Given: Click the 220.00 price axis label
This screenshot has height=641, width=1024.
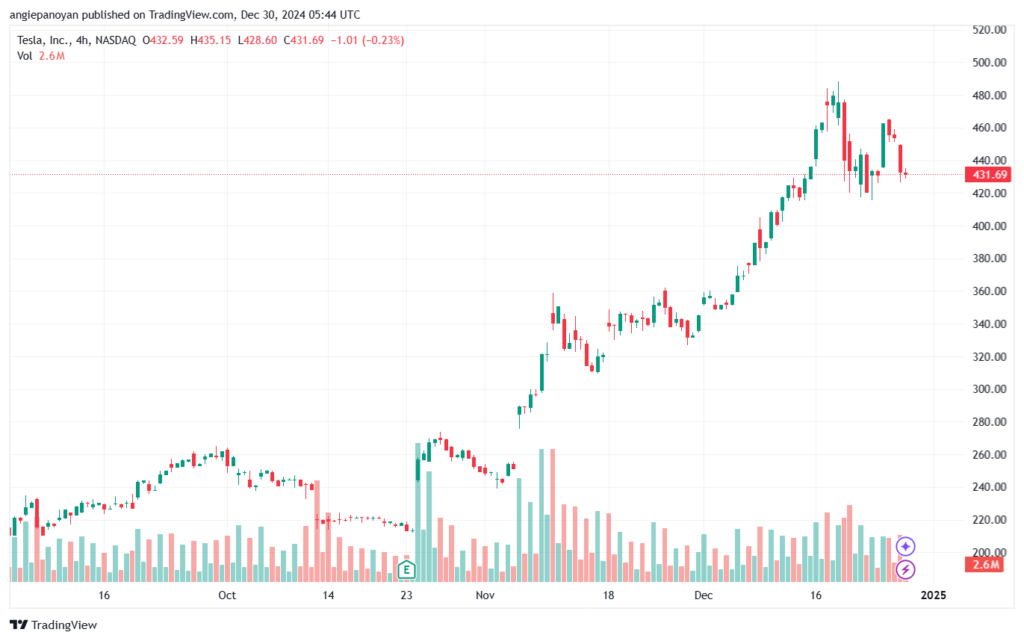Looking at the screenshot, I should pos(989,520).
